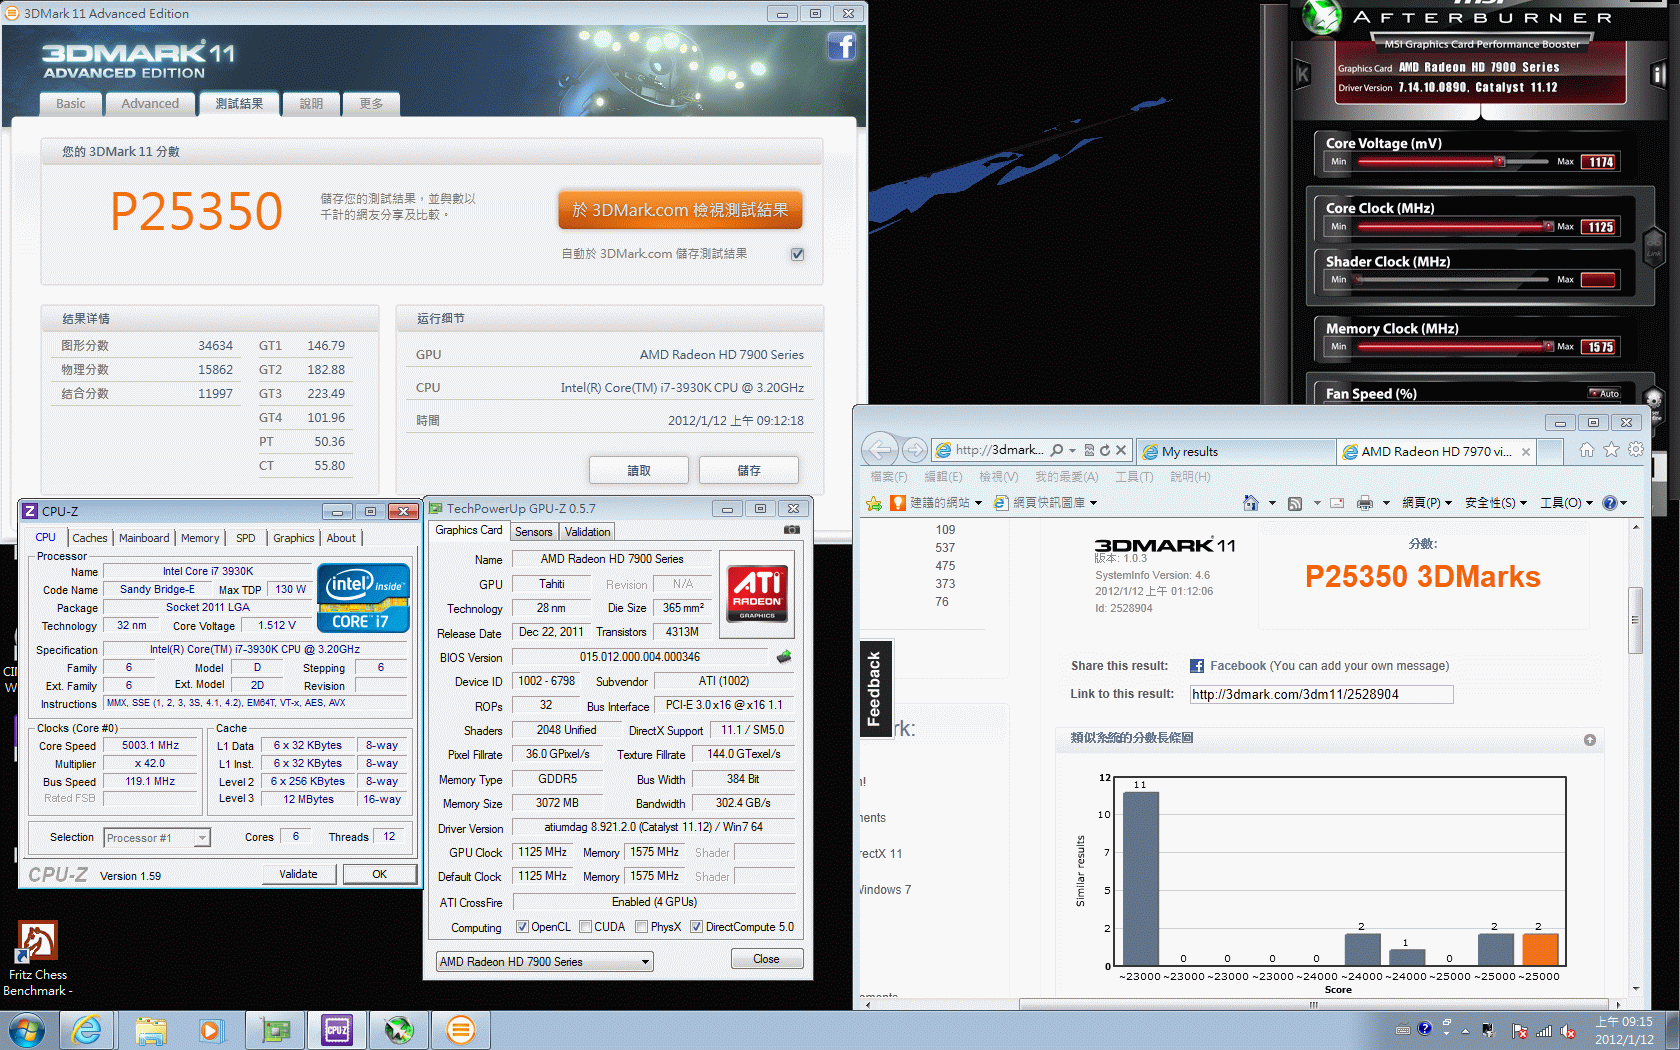Image resolution: width=1680 pixels, height=1050 pixels.
Task: Click the Close button in GPU-Z
Action: click(x=766, y=959)
